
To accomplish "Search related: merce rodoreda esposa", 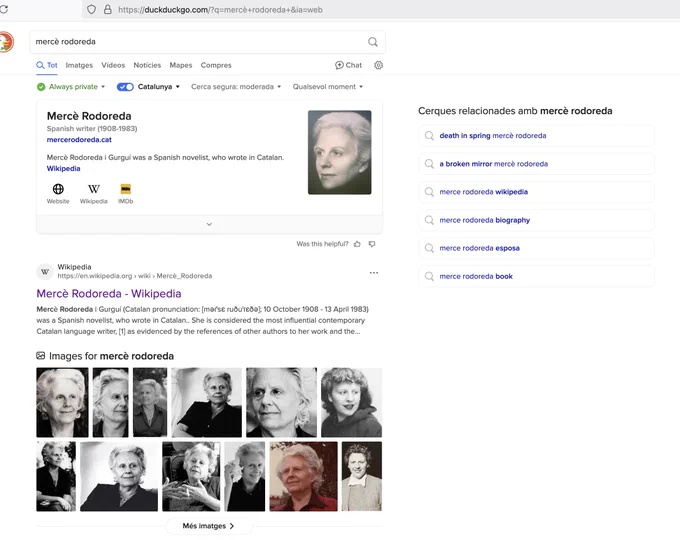I will pos(536,248).
